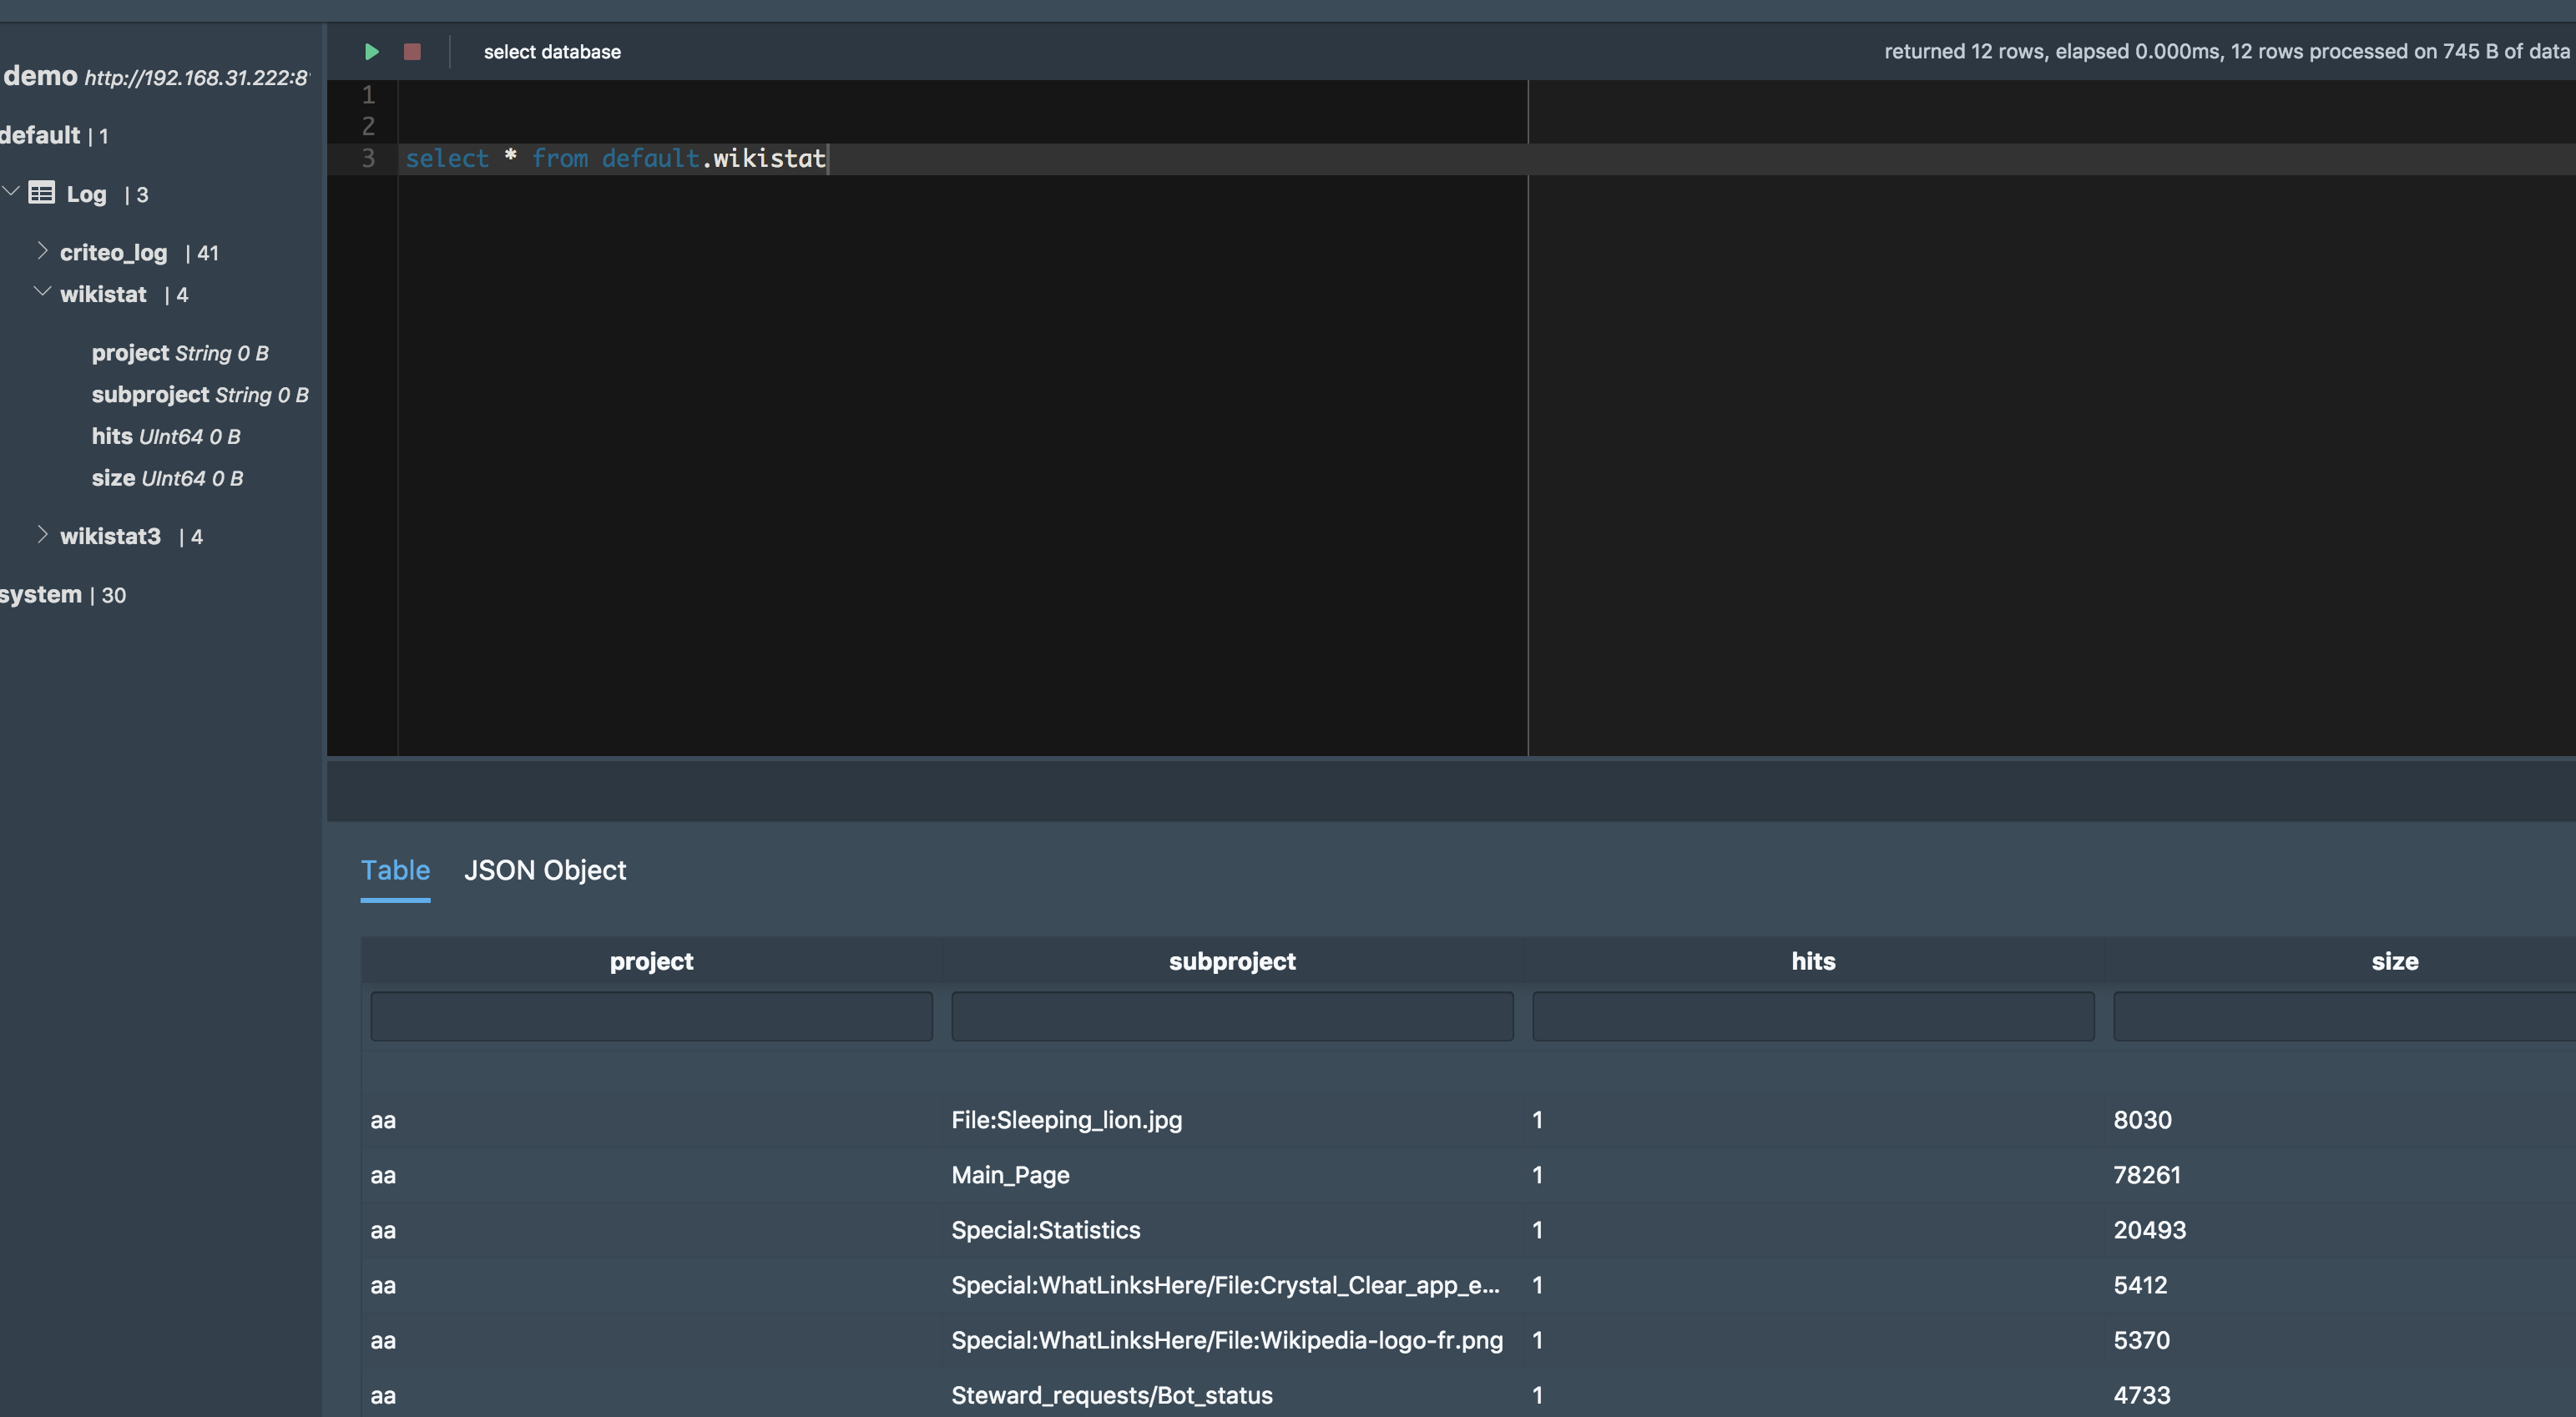This screenshot has height=1417, width=2576.
Task: Expand the criteo_log table
Action: [x=42, y=251]
